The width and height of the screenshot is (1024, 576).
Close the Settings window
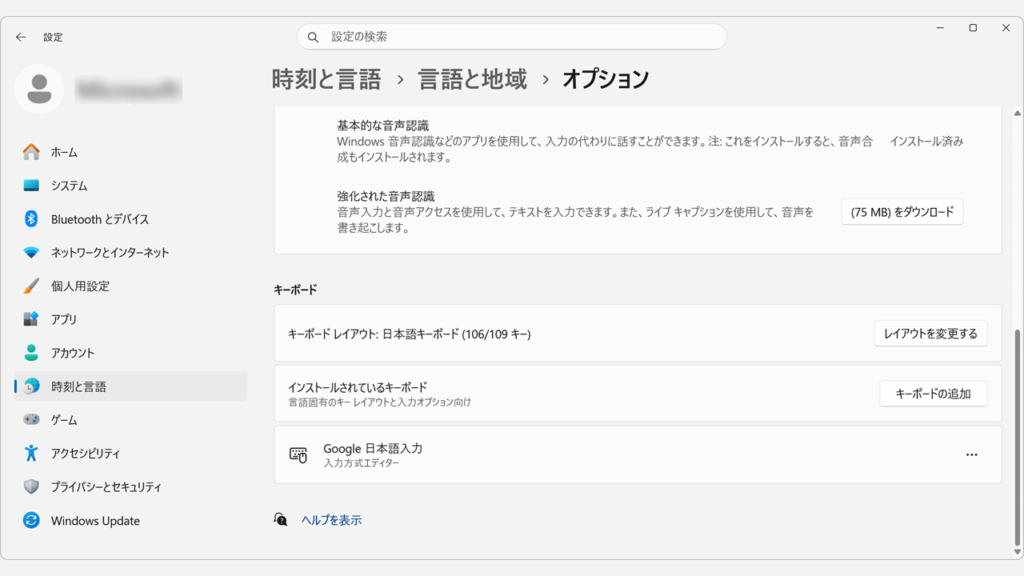tap(1006, 28)
